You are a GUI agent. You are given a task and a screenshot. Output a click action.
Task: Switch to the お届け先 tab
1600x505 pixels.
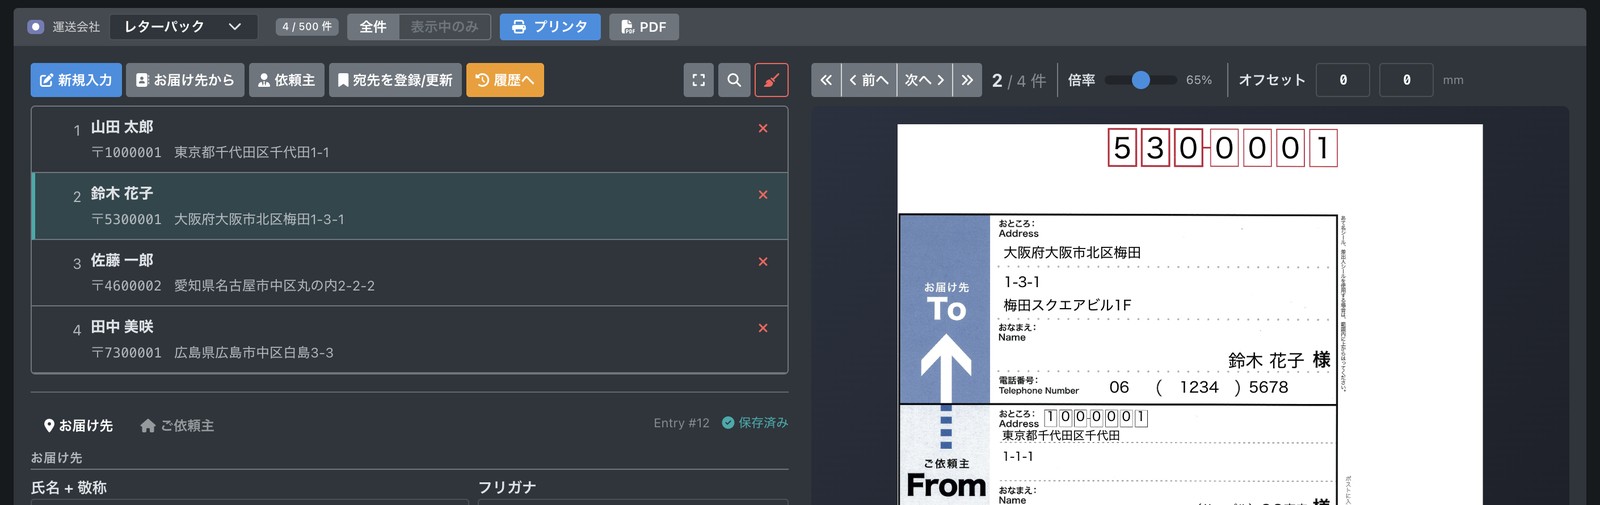coord(78,426)
